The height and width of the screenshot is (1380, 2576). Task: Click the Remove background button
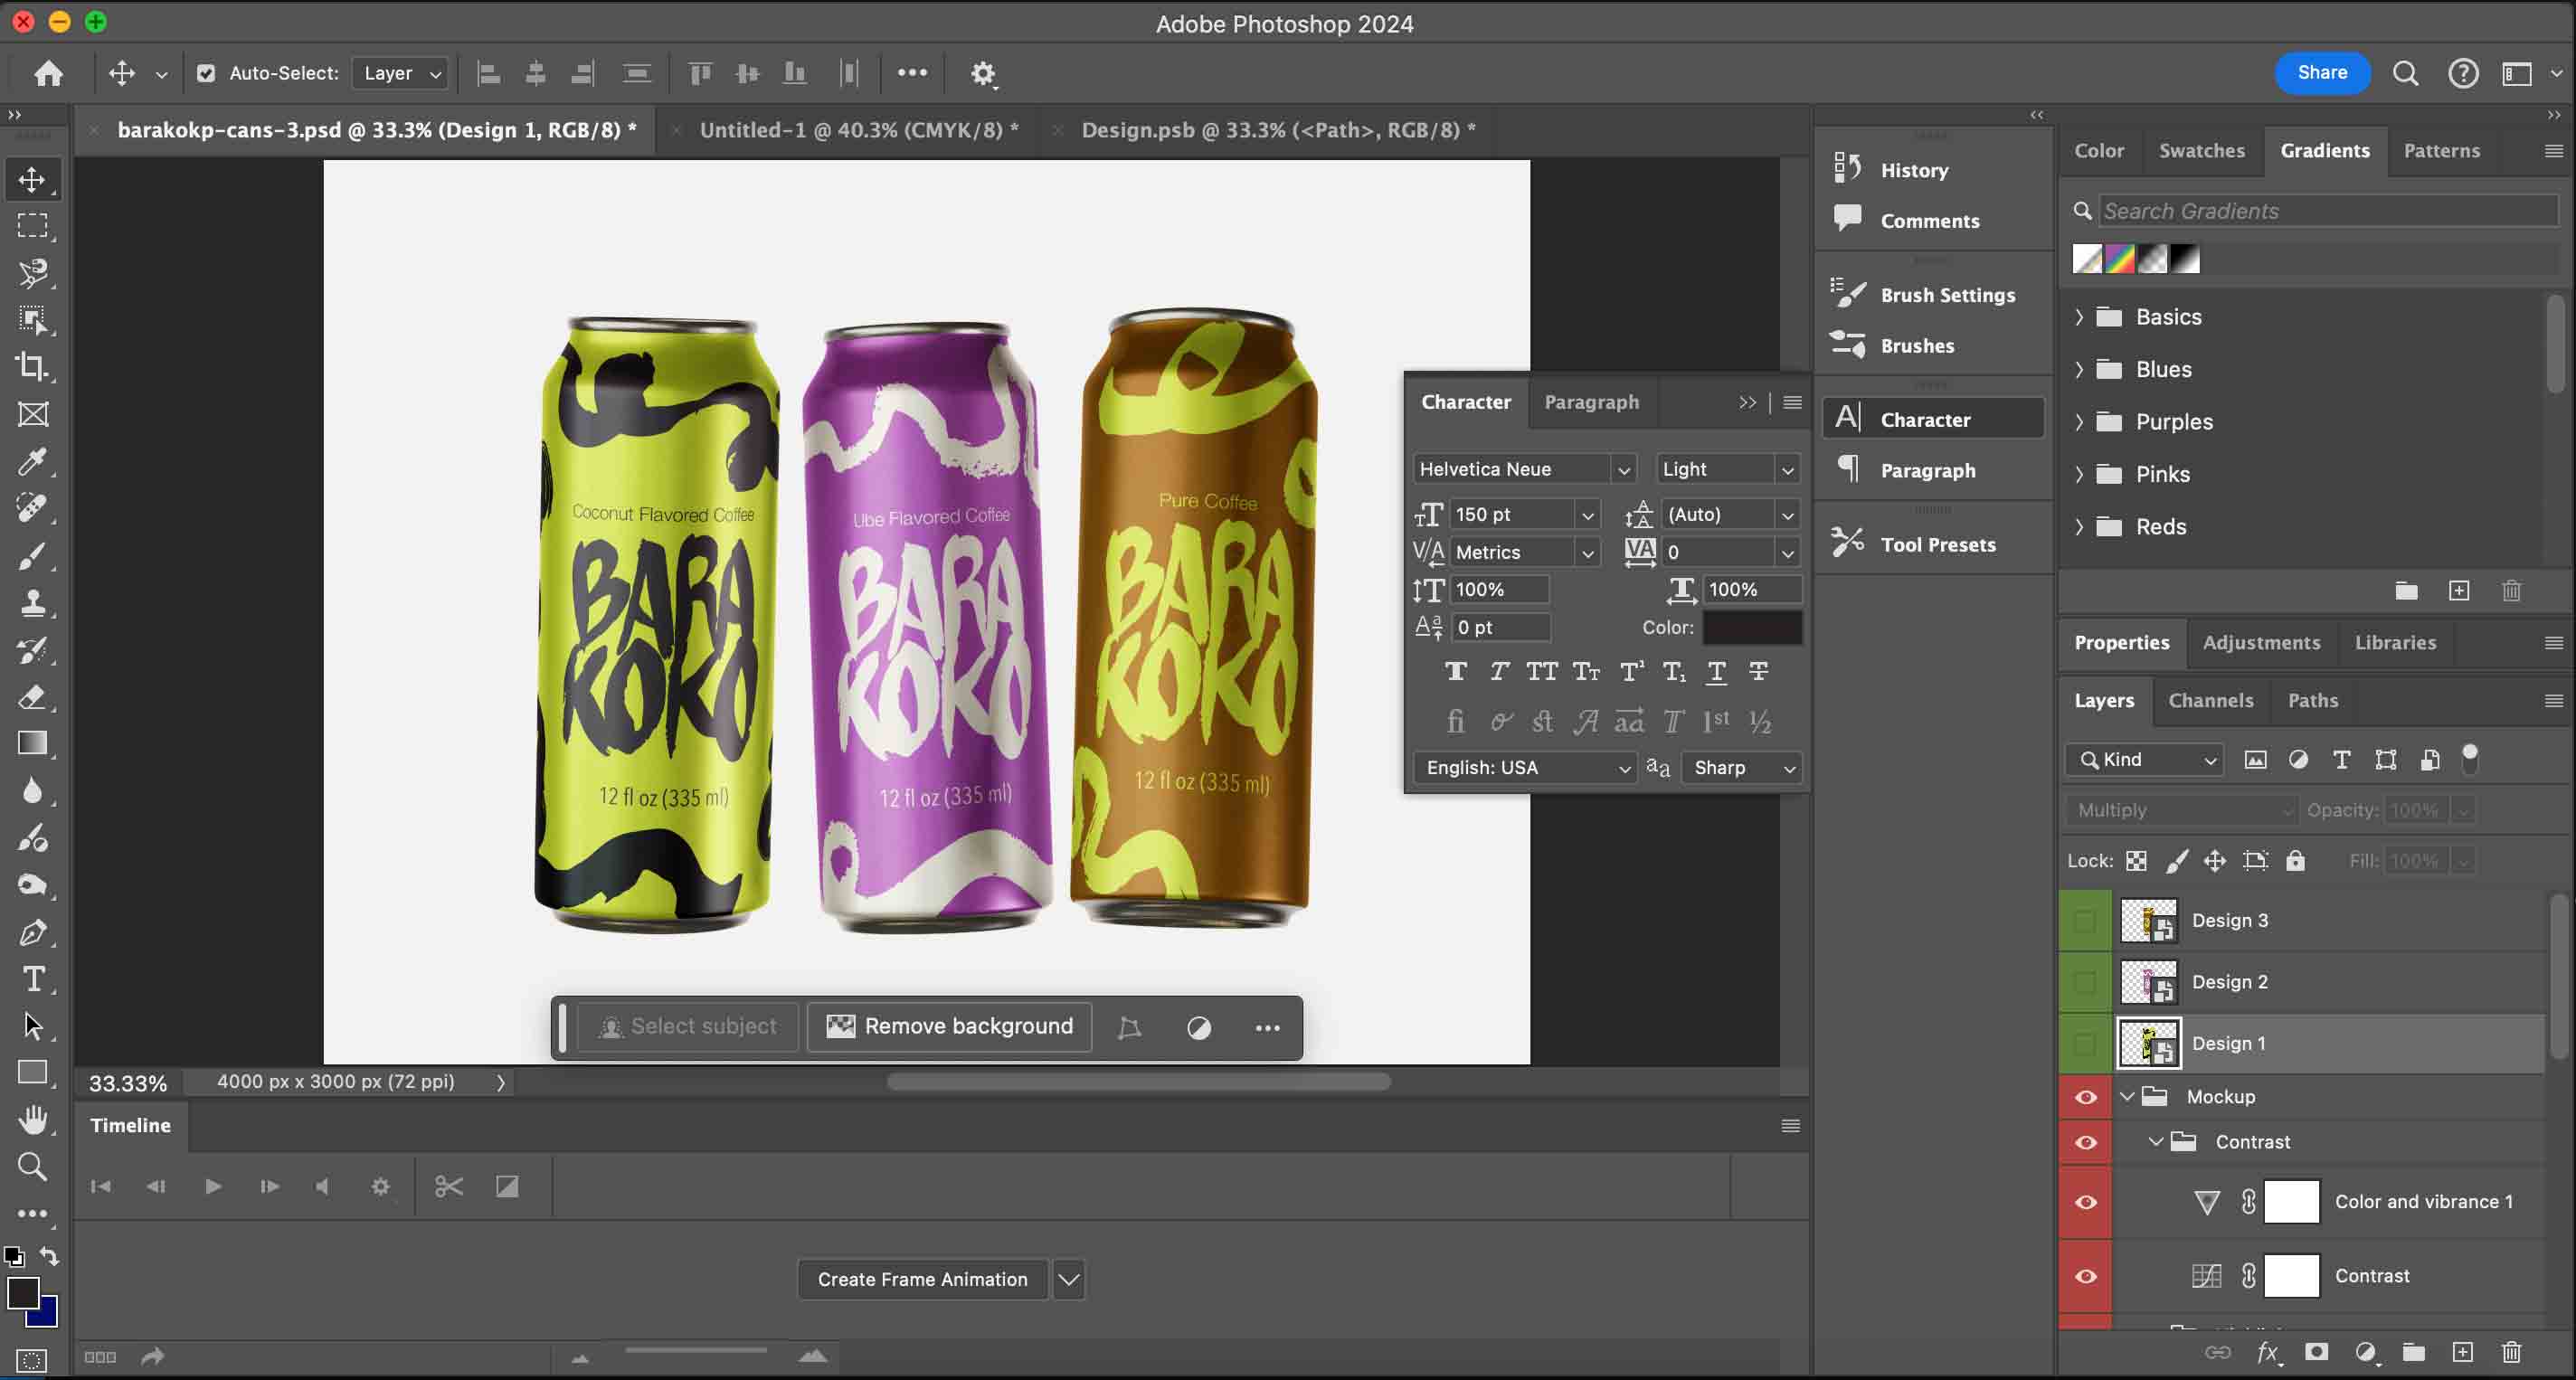(950, 1026)
